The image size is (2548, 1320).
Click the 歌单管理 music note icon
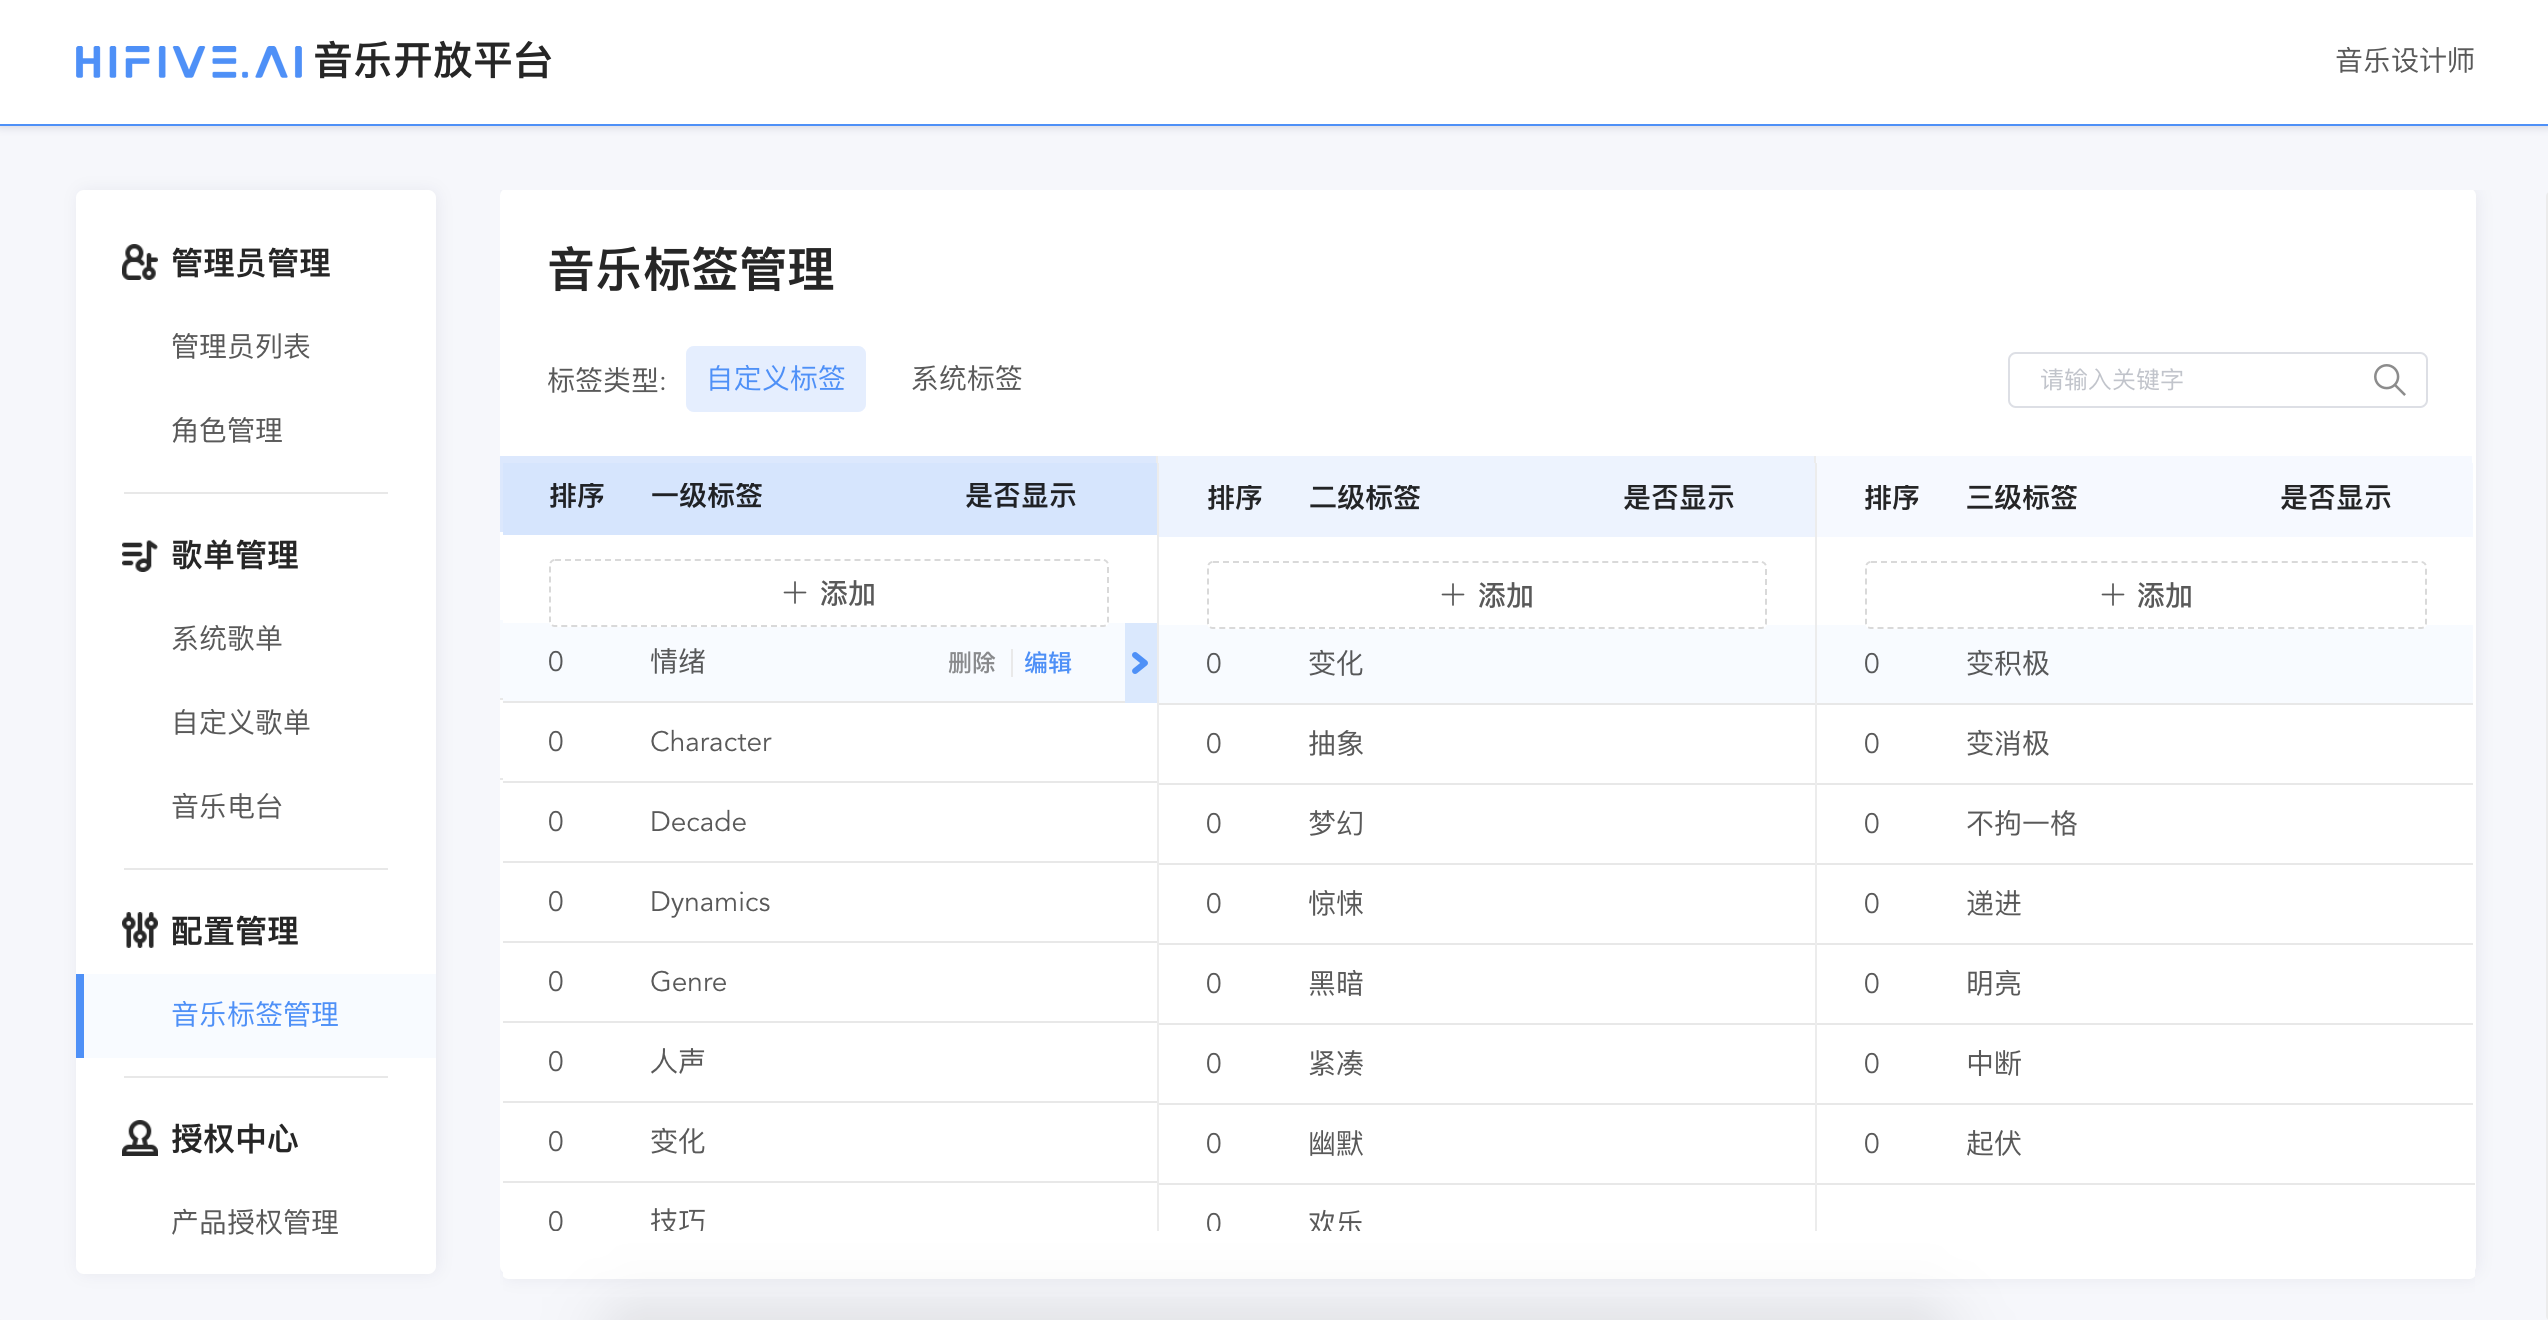click(x=137, y=556)
